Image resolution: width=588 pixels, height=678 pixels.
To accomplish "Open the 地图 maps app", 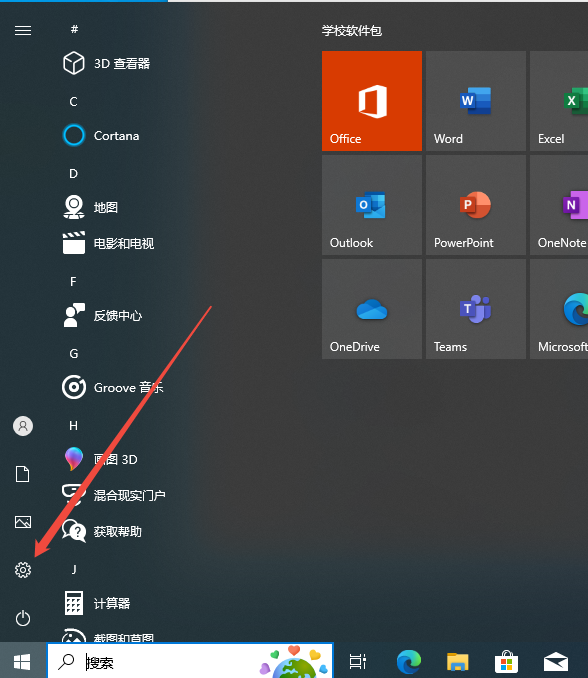I will 90,208.
